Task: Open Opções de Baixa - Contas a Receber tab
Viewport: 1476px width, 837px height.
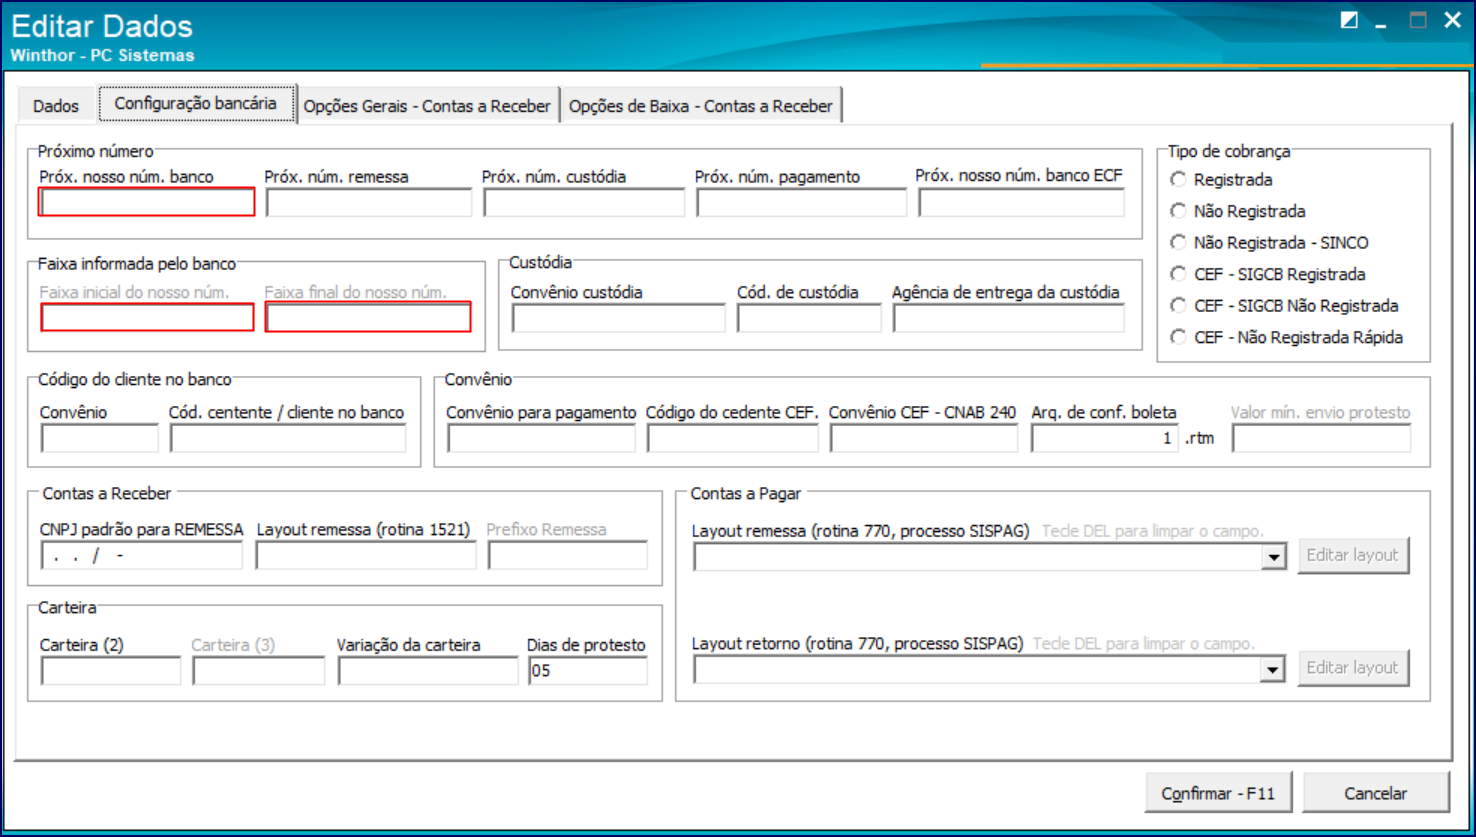Action: click(x=701, y=106)
